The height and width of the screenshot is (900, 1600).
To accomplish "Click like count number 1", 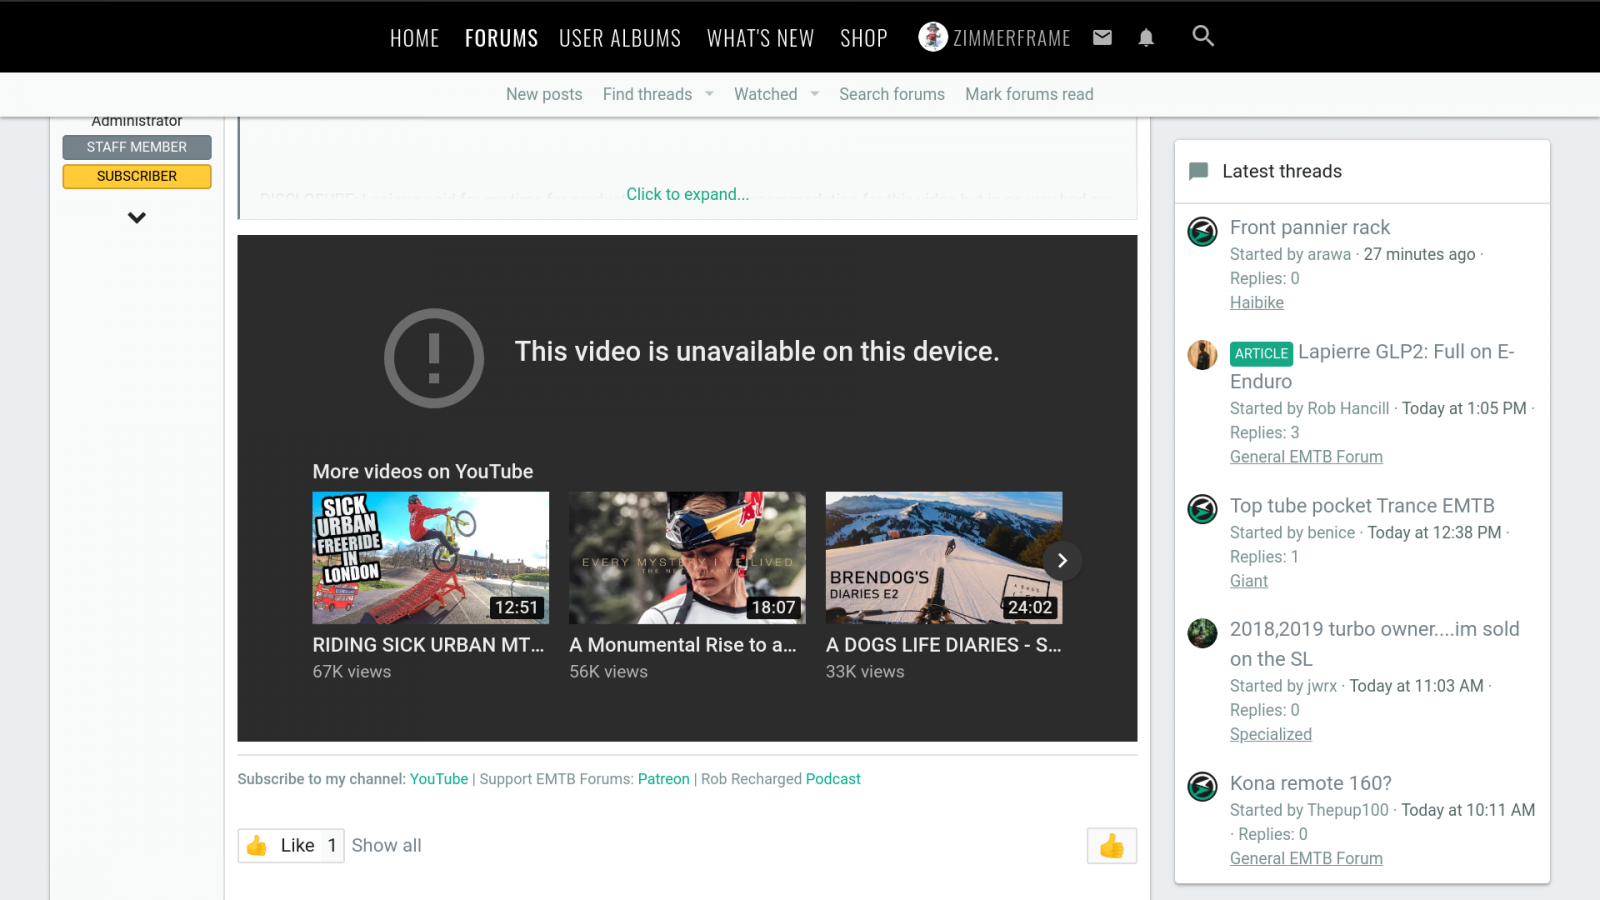I will [x=332, y=845].
